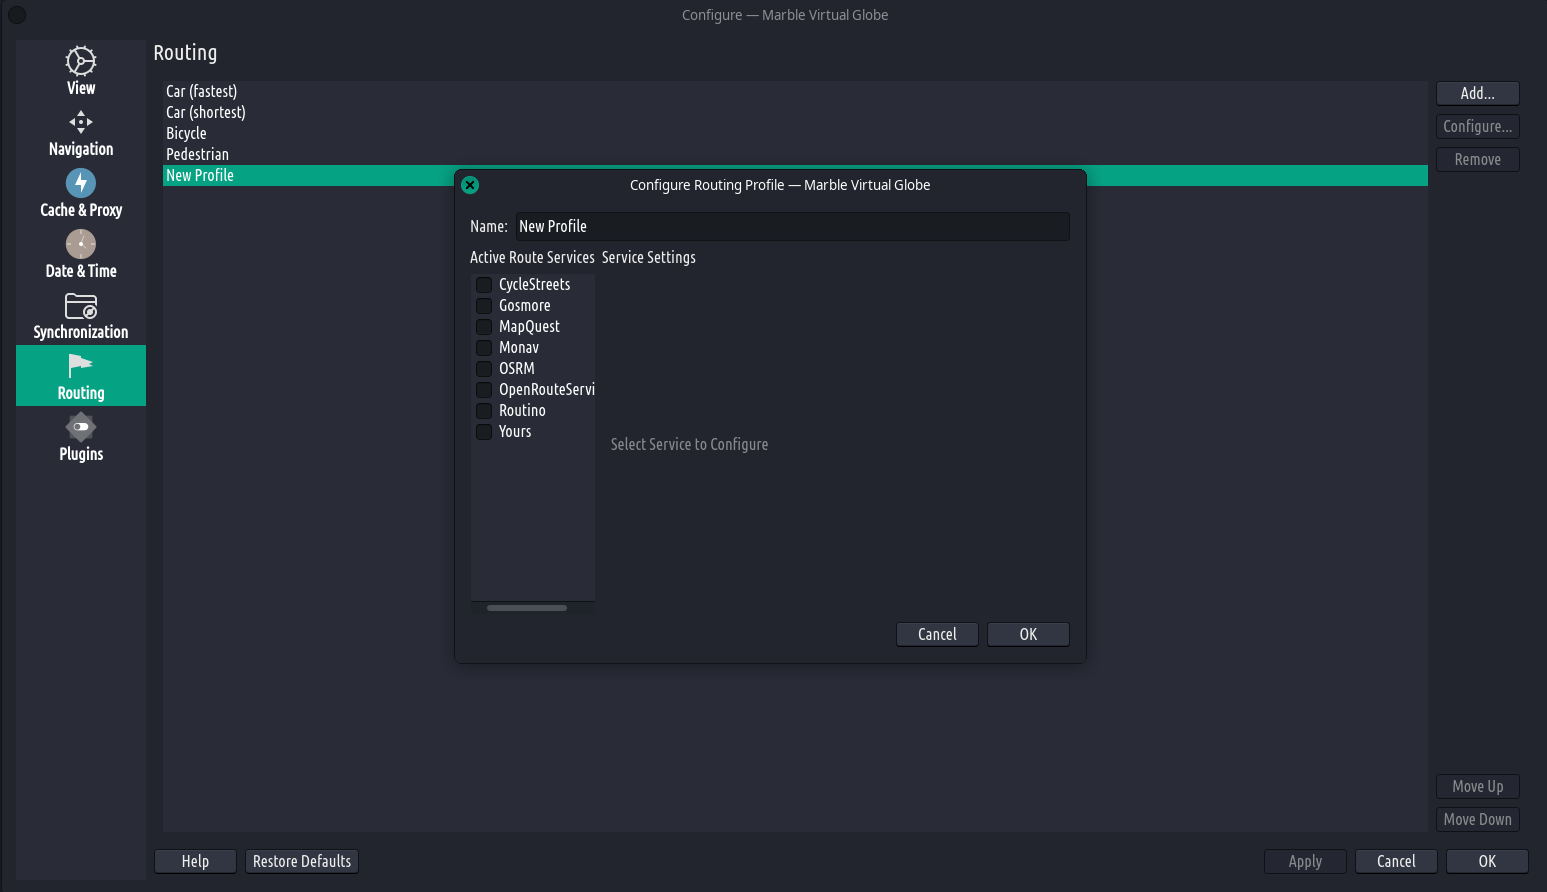Screen dimensions: 1547x892
Task: Open Help at bottom left
Action: click(x=195, y=861)
